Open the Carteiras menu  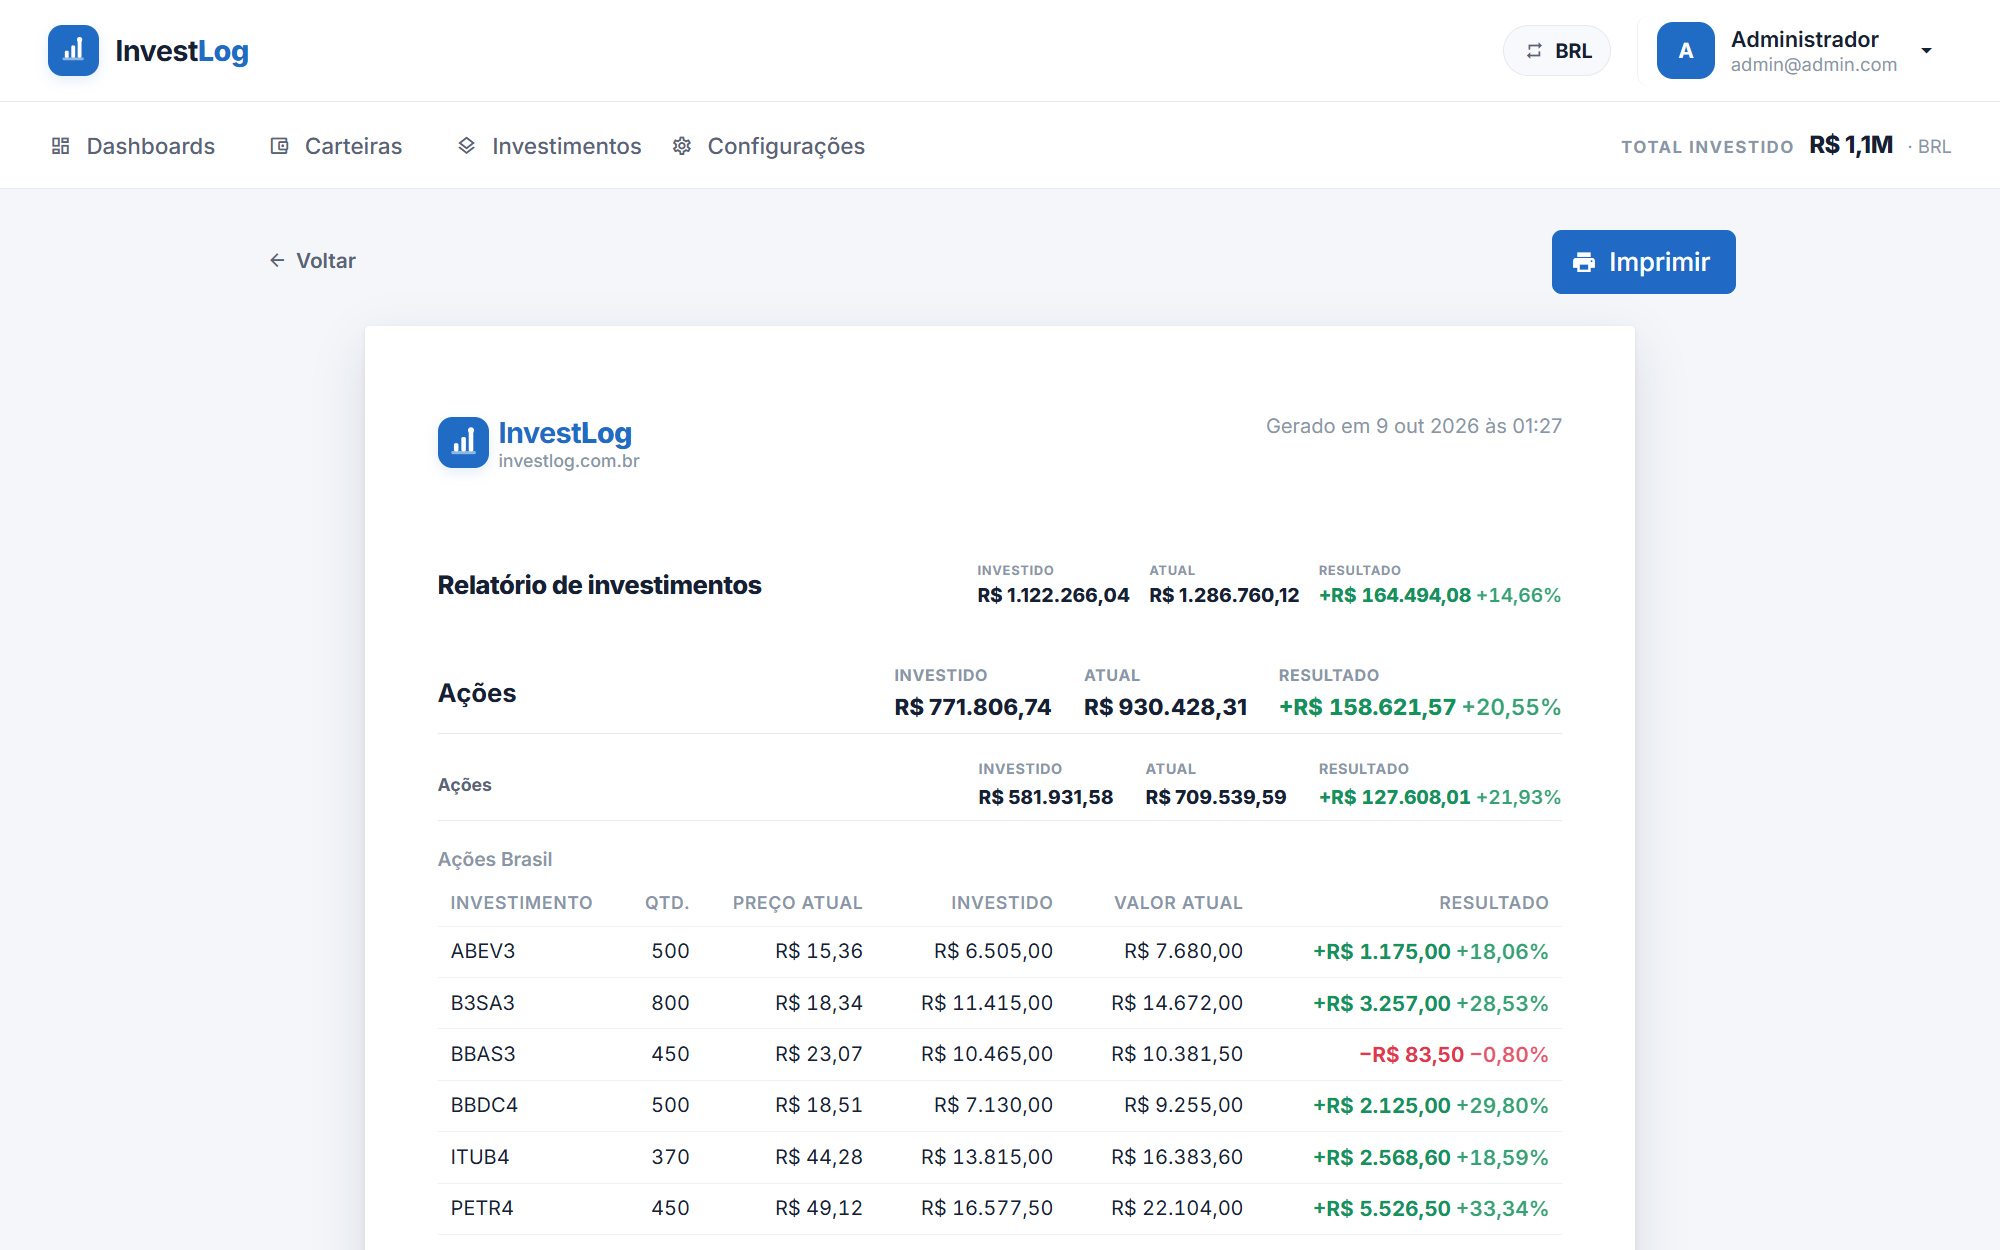pyautogui.click(x=336, y=146)
